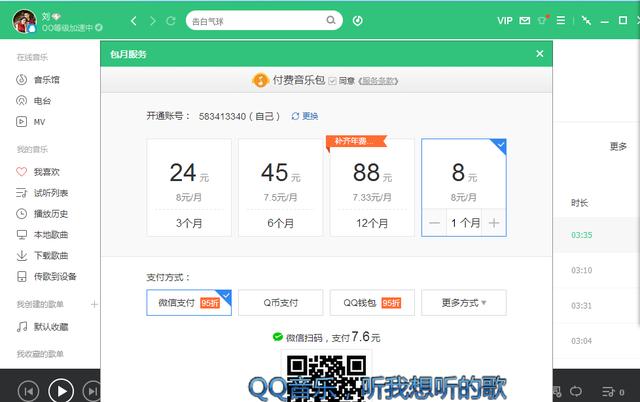Select the 88元 12个月 plan
This screenshot has height=402, width=640.
372,188
